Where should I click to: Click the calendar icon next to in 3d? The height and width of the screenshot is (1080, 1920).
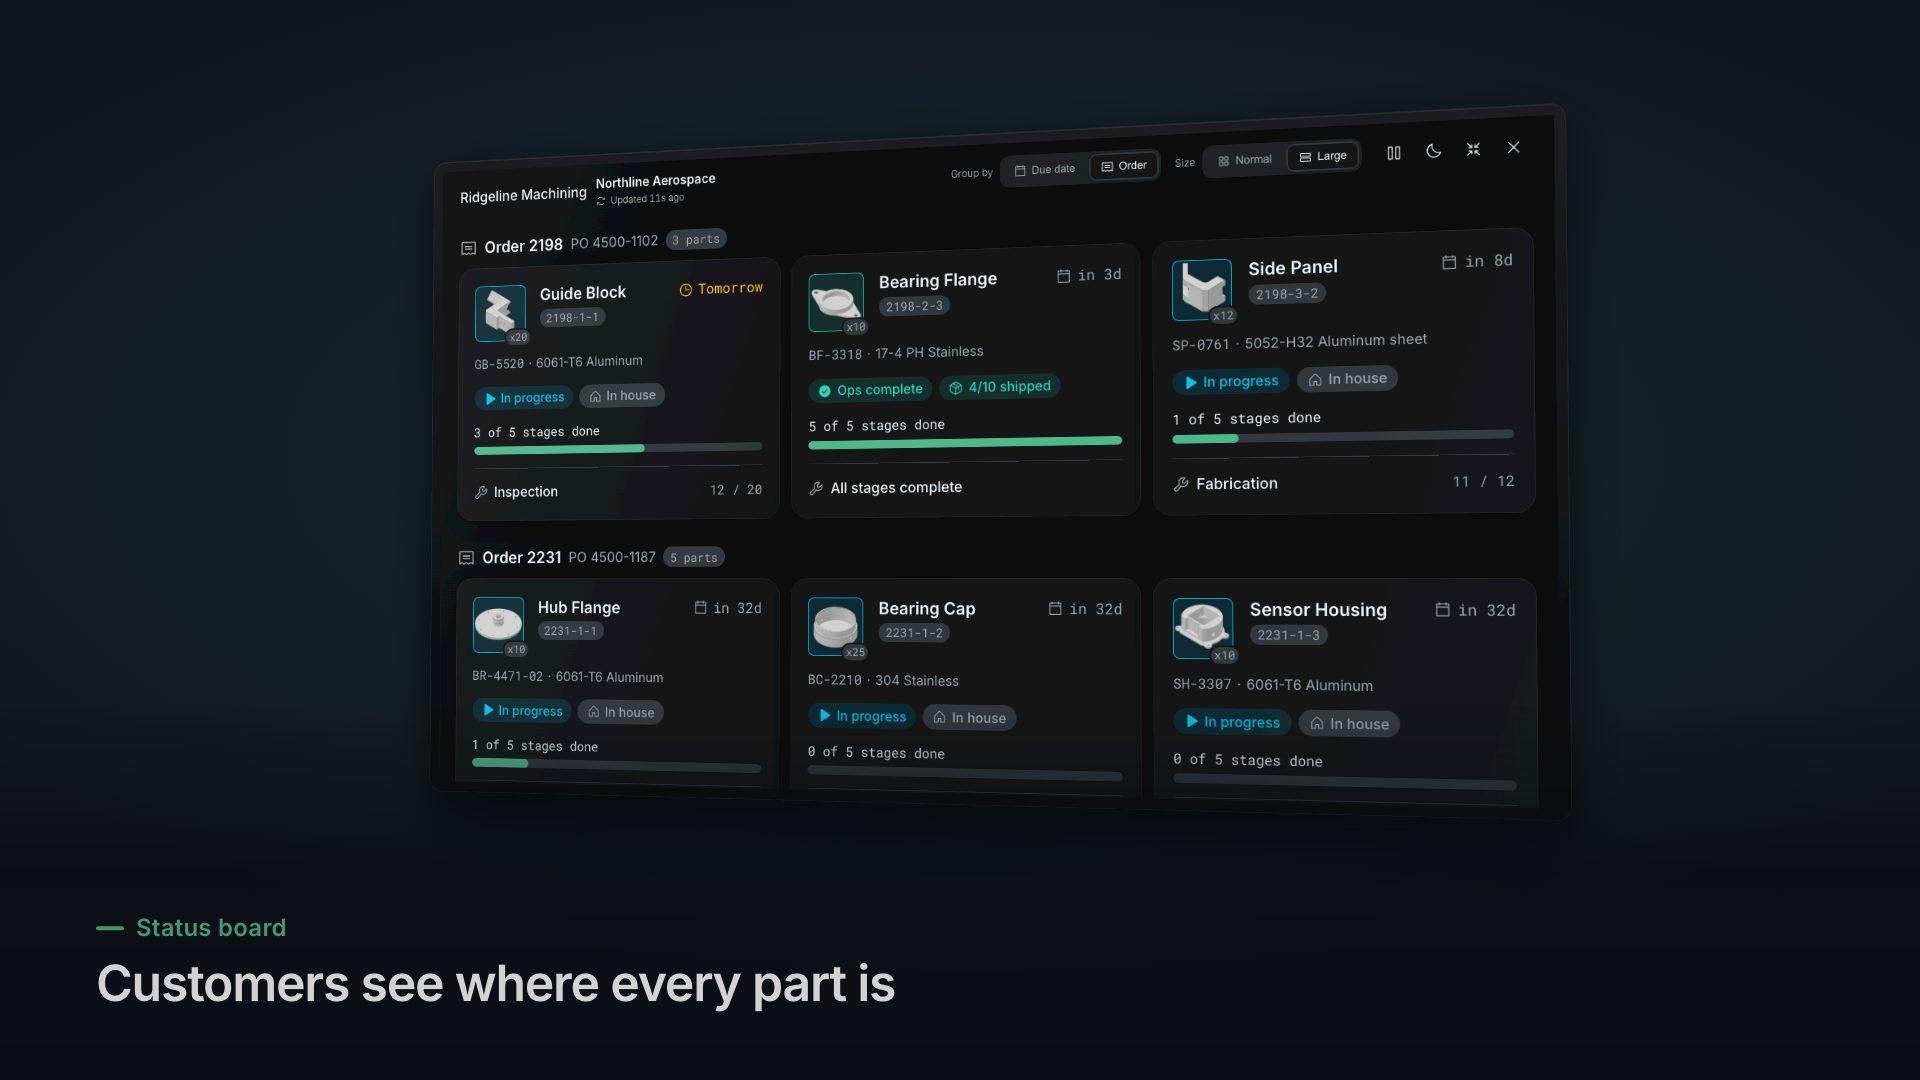(x=1064, y=276)
